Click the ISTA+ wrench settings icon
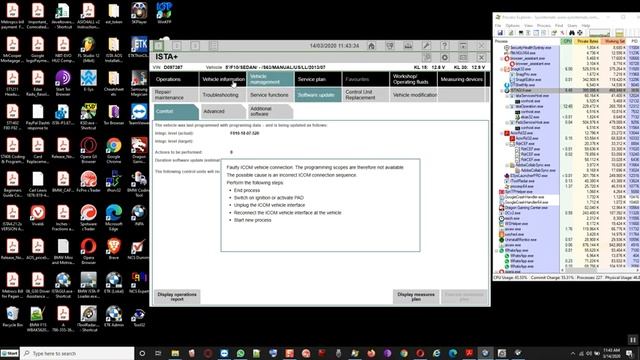This screenshot has height=360, width=640. pyautogui.click(x=426, y=46)
